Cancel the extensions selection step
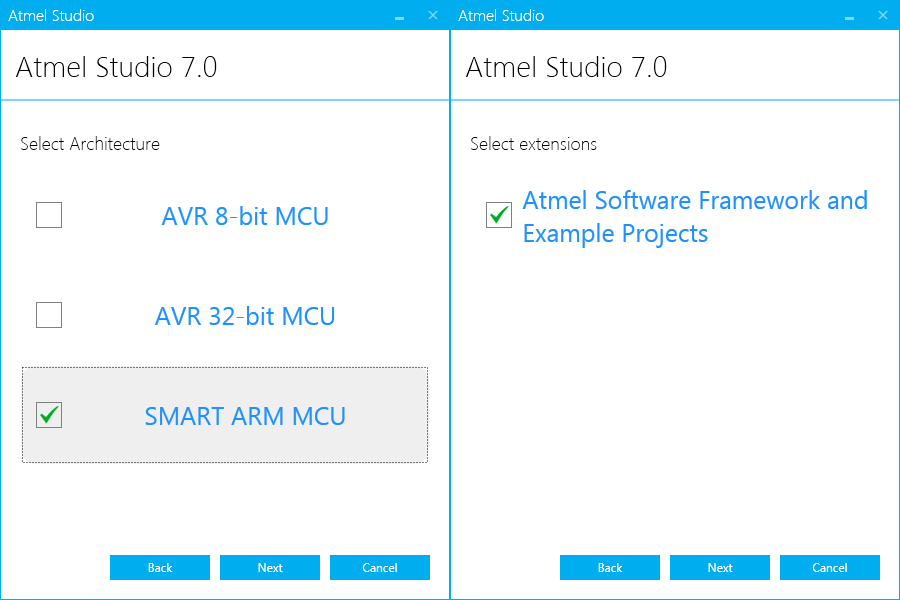This screenshot has height=600, width=900. pos(830,567)
